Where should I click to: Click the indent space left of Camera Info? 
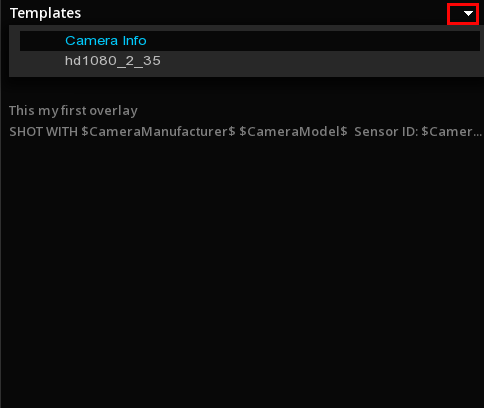[42, 41]
